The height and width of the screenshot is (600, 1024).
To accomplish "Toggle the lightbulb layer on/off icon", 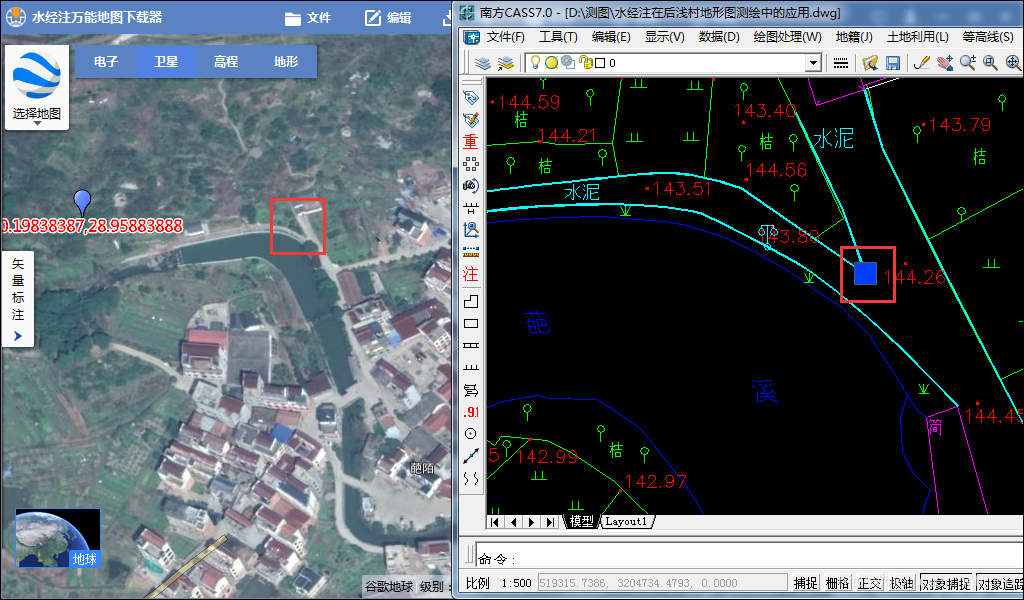I will (535, 63).
